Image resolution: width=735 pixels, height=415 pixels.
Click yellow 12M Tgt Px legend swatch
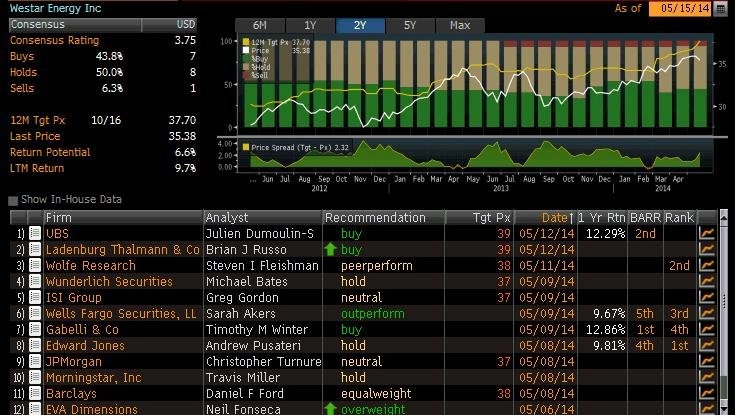point(246,42)
